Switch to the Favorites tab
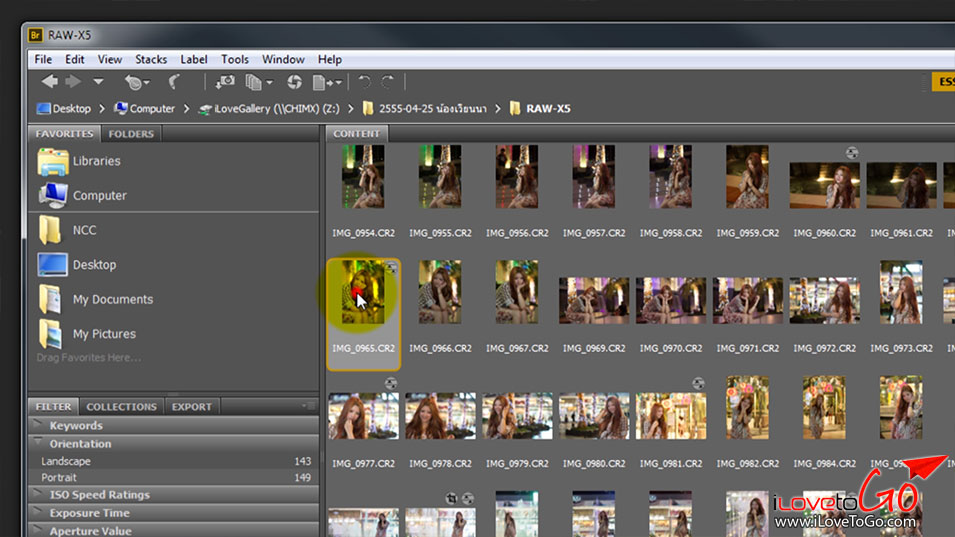This screenshot has height=537, width=955. coord(64,133)
